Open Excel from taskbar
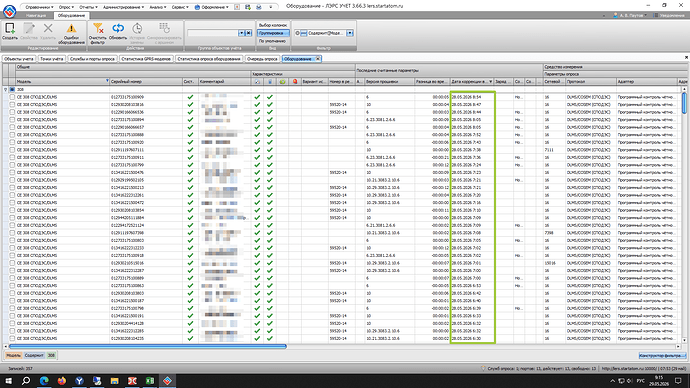Image resolution: width=690 pixels, height=388 pixels. 150,381
